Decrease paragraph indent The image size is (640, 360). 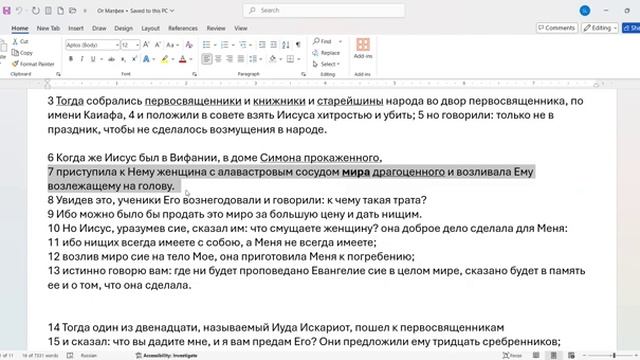tap(262, 44)
